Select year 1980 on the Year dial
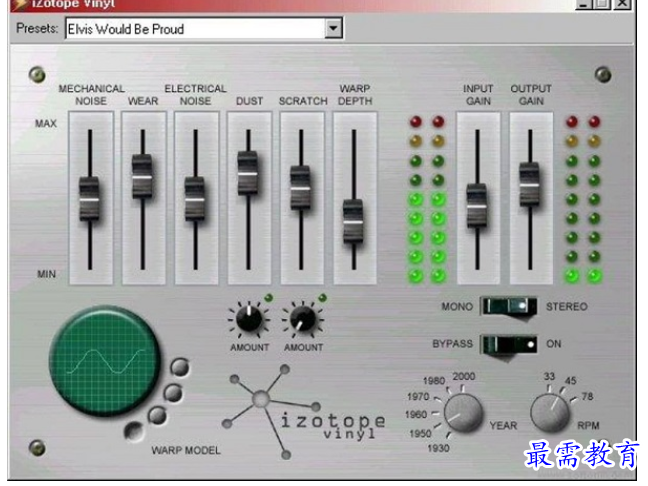 pyautogui.click(x=434, y=381)
